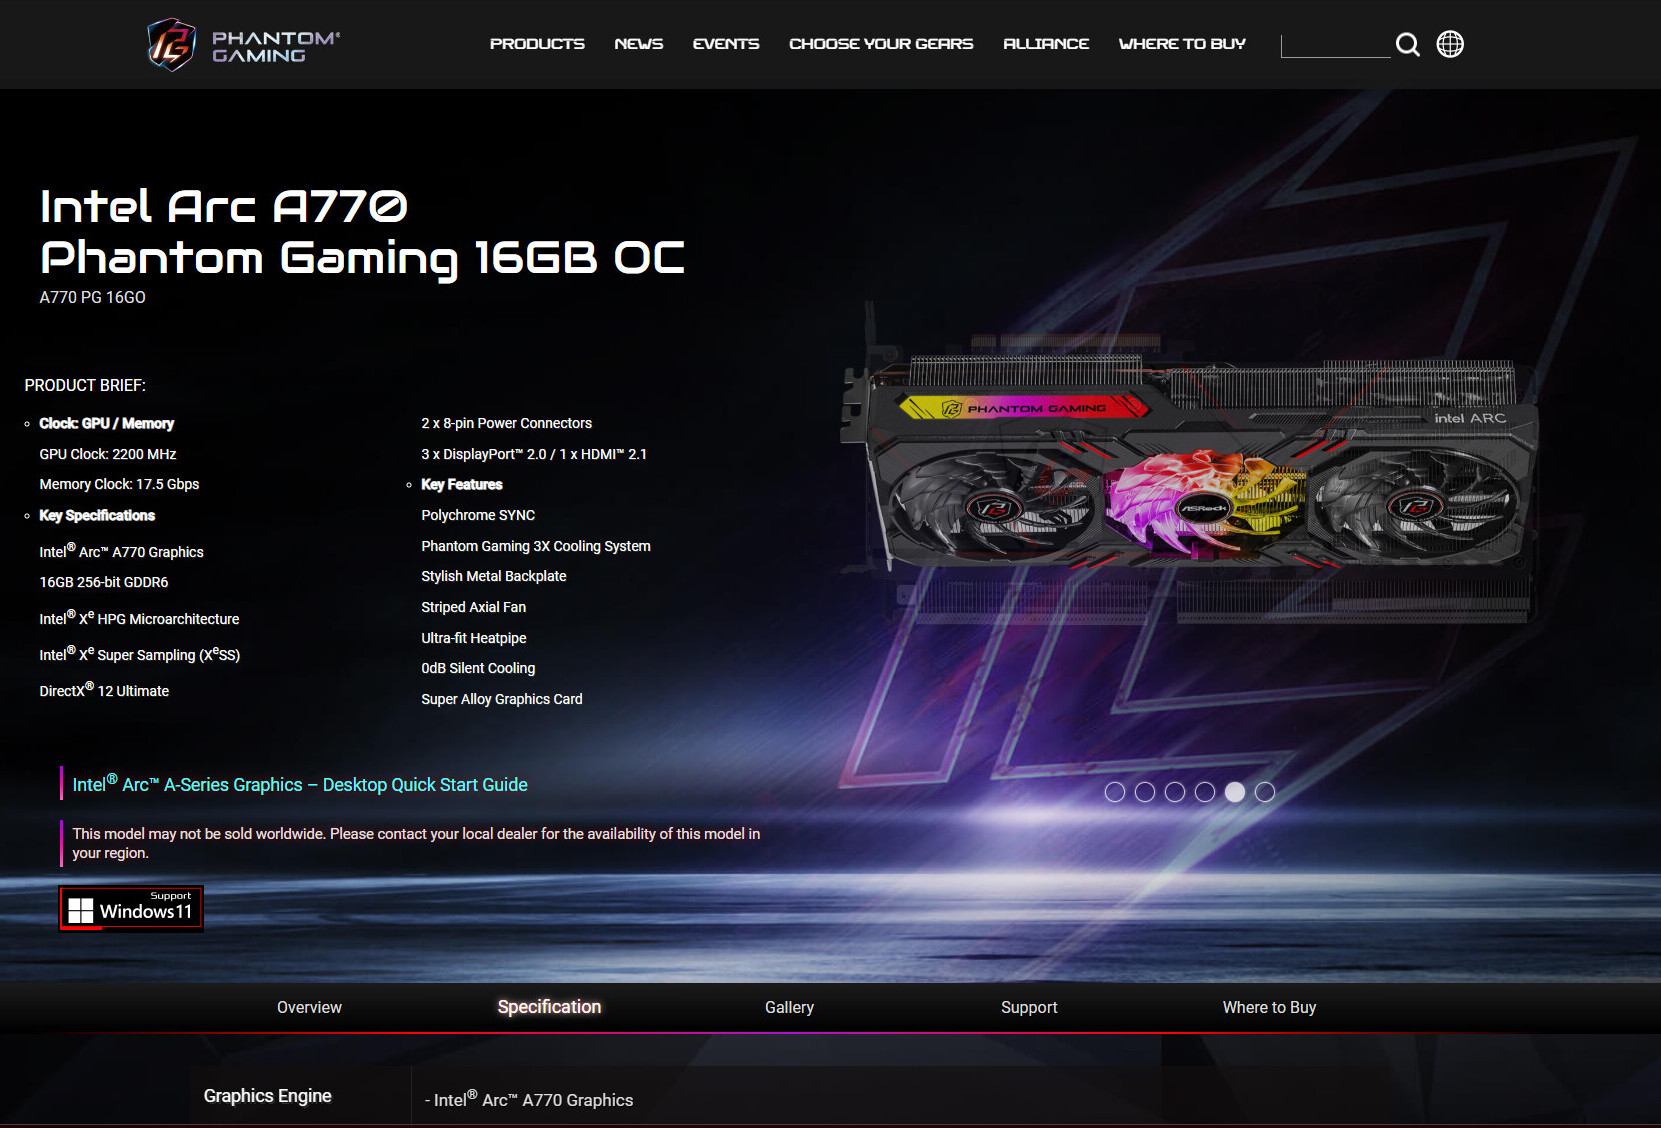The image size is (1661, 1128).
Task: Click the search magnifier icon
Action: [1407, 44]
